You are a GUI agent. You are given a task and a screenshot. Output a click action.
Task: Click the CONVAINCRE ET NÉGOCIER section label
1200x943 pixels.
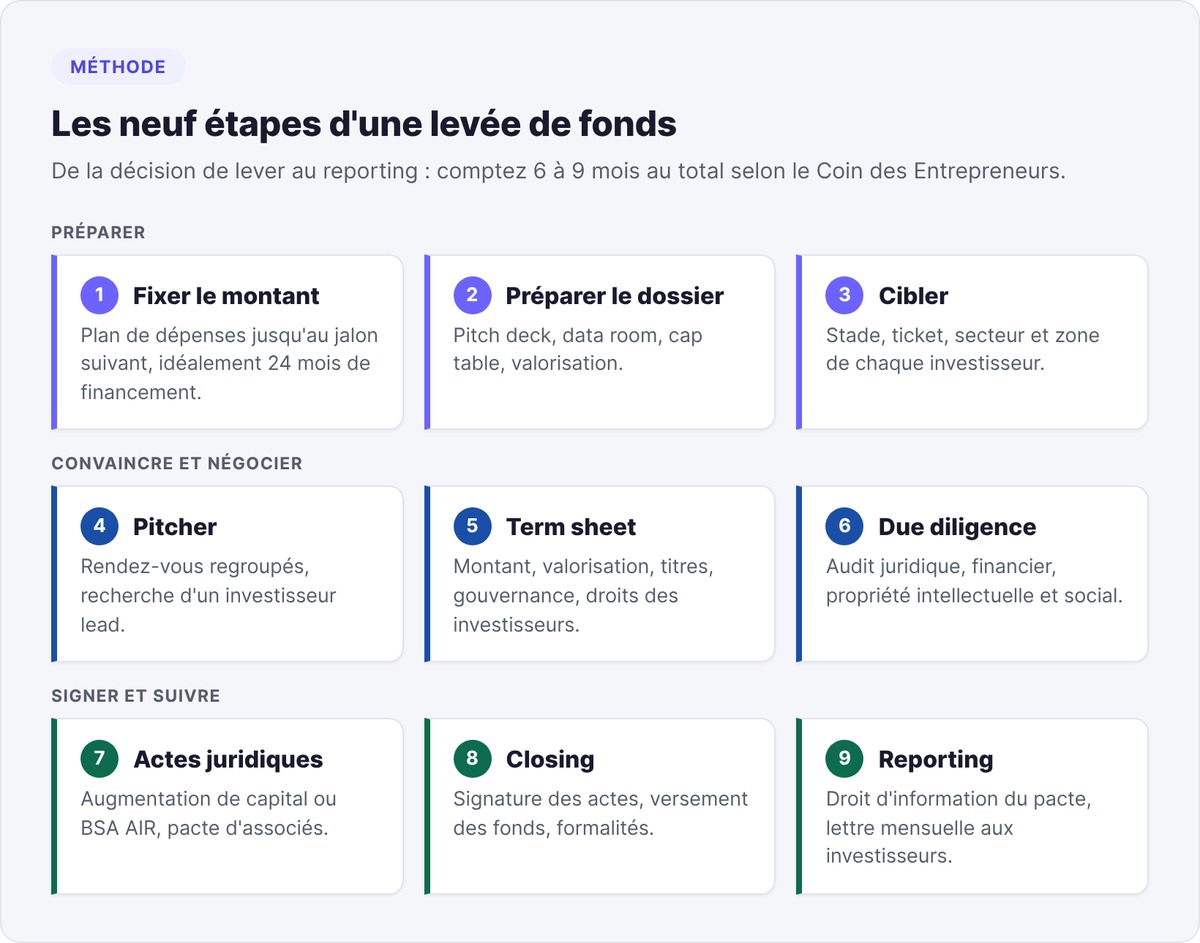(176, 464)
